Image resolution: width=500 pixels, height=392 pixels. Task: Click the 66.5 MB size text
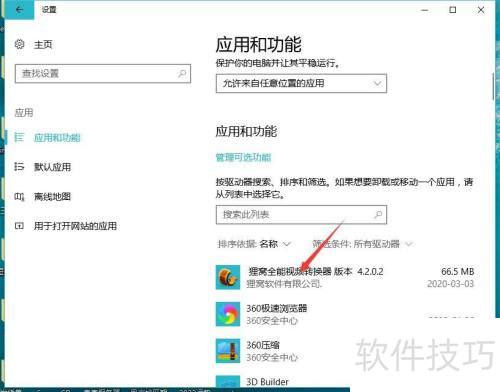457,271
